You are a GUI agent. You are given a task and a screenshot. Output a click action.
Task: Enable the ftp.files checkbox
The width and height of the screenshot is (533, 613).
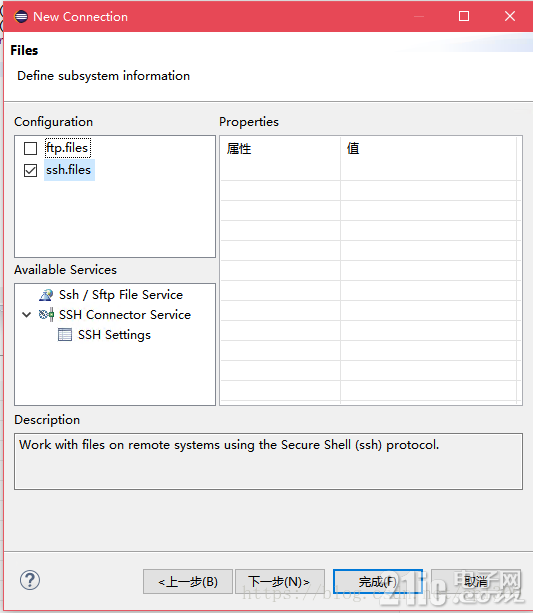tap(31, 149)
